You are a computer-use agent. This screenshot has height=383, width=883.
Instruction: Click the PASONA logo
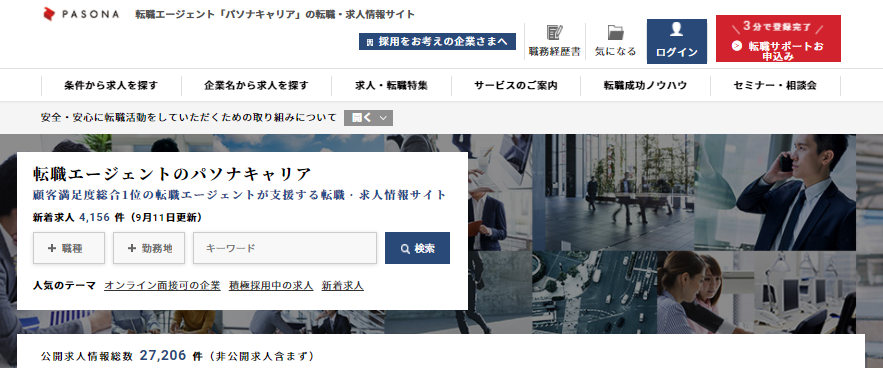(81, 15)
